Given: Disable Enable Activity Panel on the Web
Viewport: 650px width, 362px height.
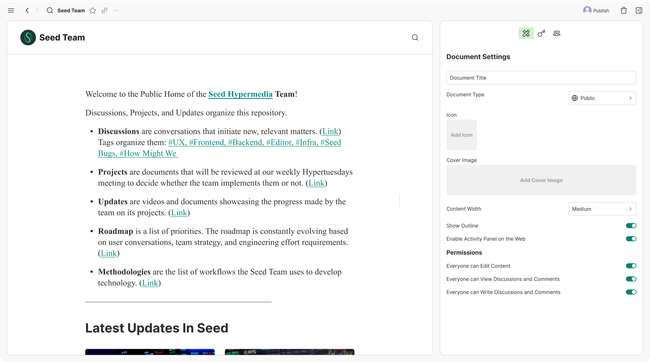Looking at the screenshot, I should [x=631, y=239].
